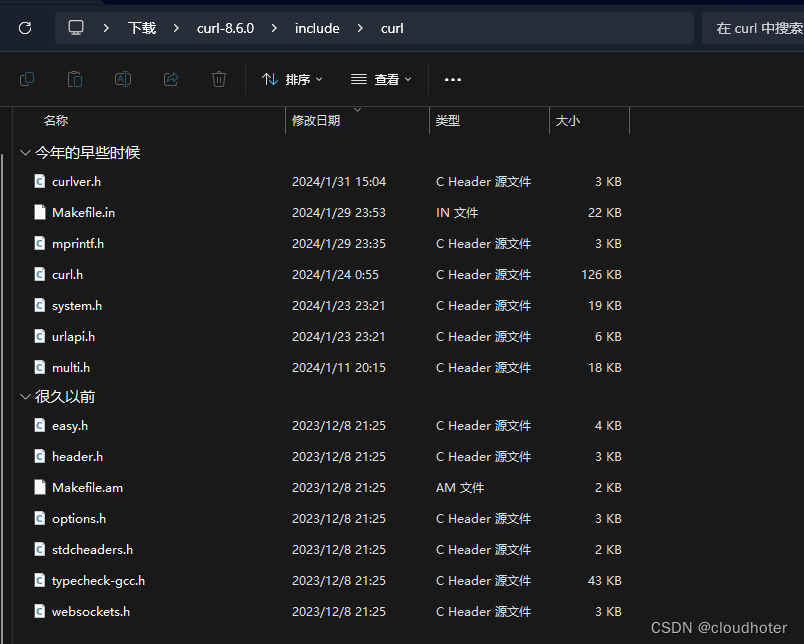Click the file icon of multi.h
Screen dimensions: 804x644
coord(40,368)
